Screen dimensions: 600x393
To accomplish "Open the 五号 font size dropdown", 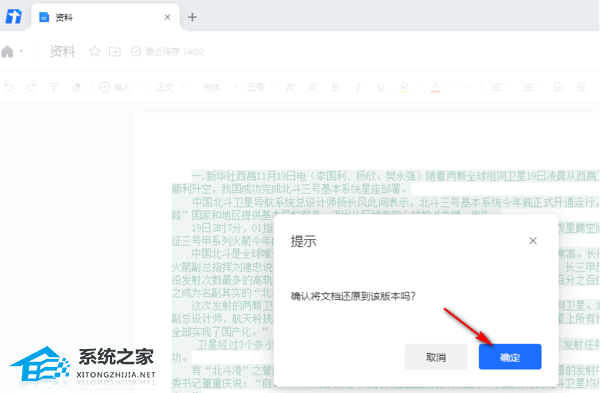I will click(x=259, y=87).
